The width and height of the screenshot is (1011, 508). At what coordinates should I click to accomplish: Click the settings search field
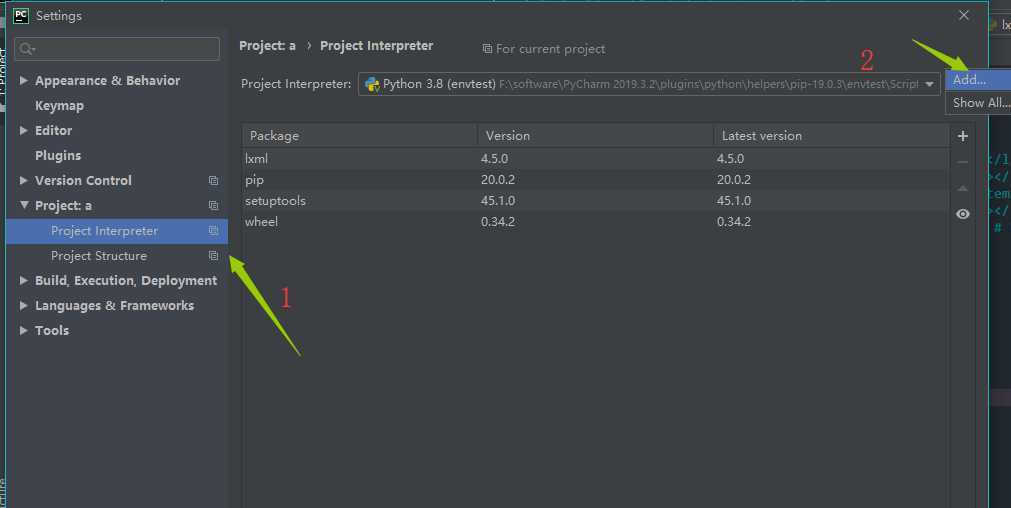[x=117, y=49]
